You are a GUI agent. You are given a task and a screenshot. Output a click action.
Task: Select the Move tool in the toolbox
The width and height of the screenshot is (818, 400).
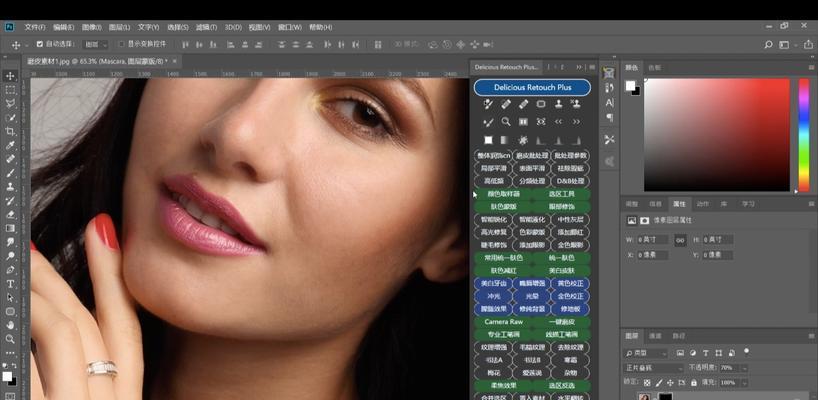click(x=10, y=76)
